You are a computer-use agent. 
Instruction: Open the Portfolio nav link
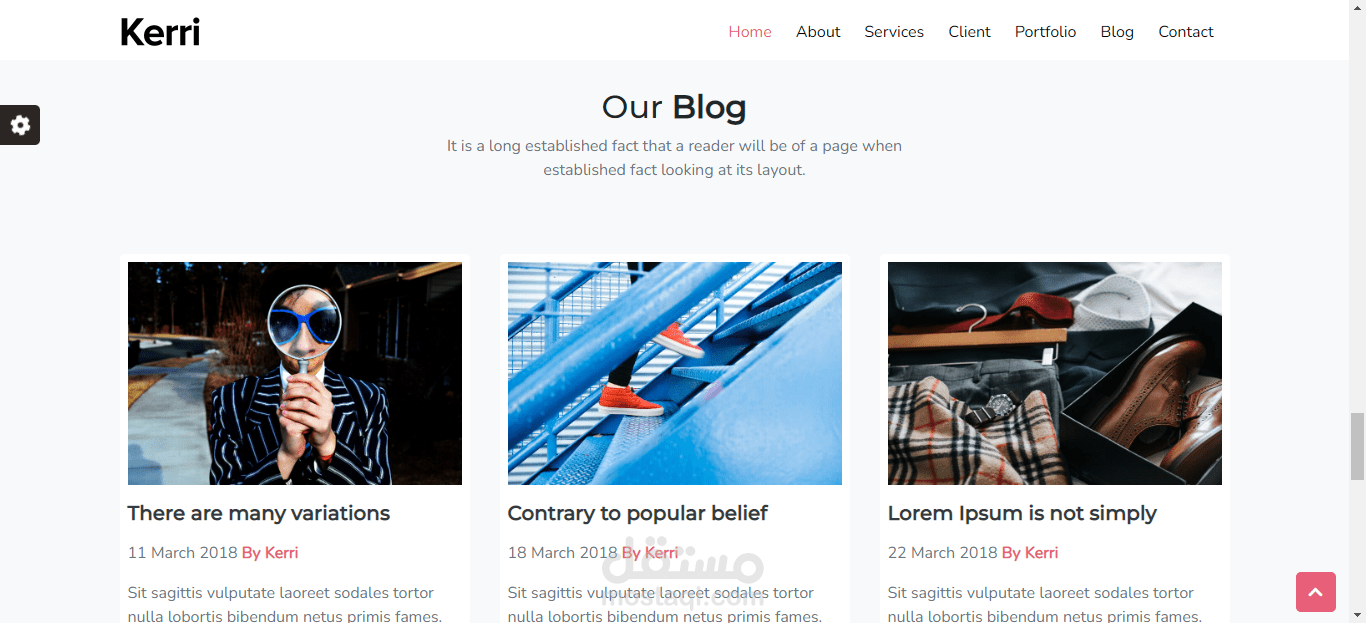click(1045, 32)
